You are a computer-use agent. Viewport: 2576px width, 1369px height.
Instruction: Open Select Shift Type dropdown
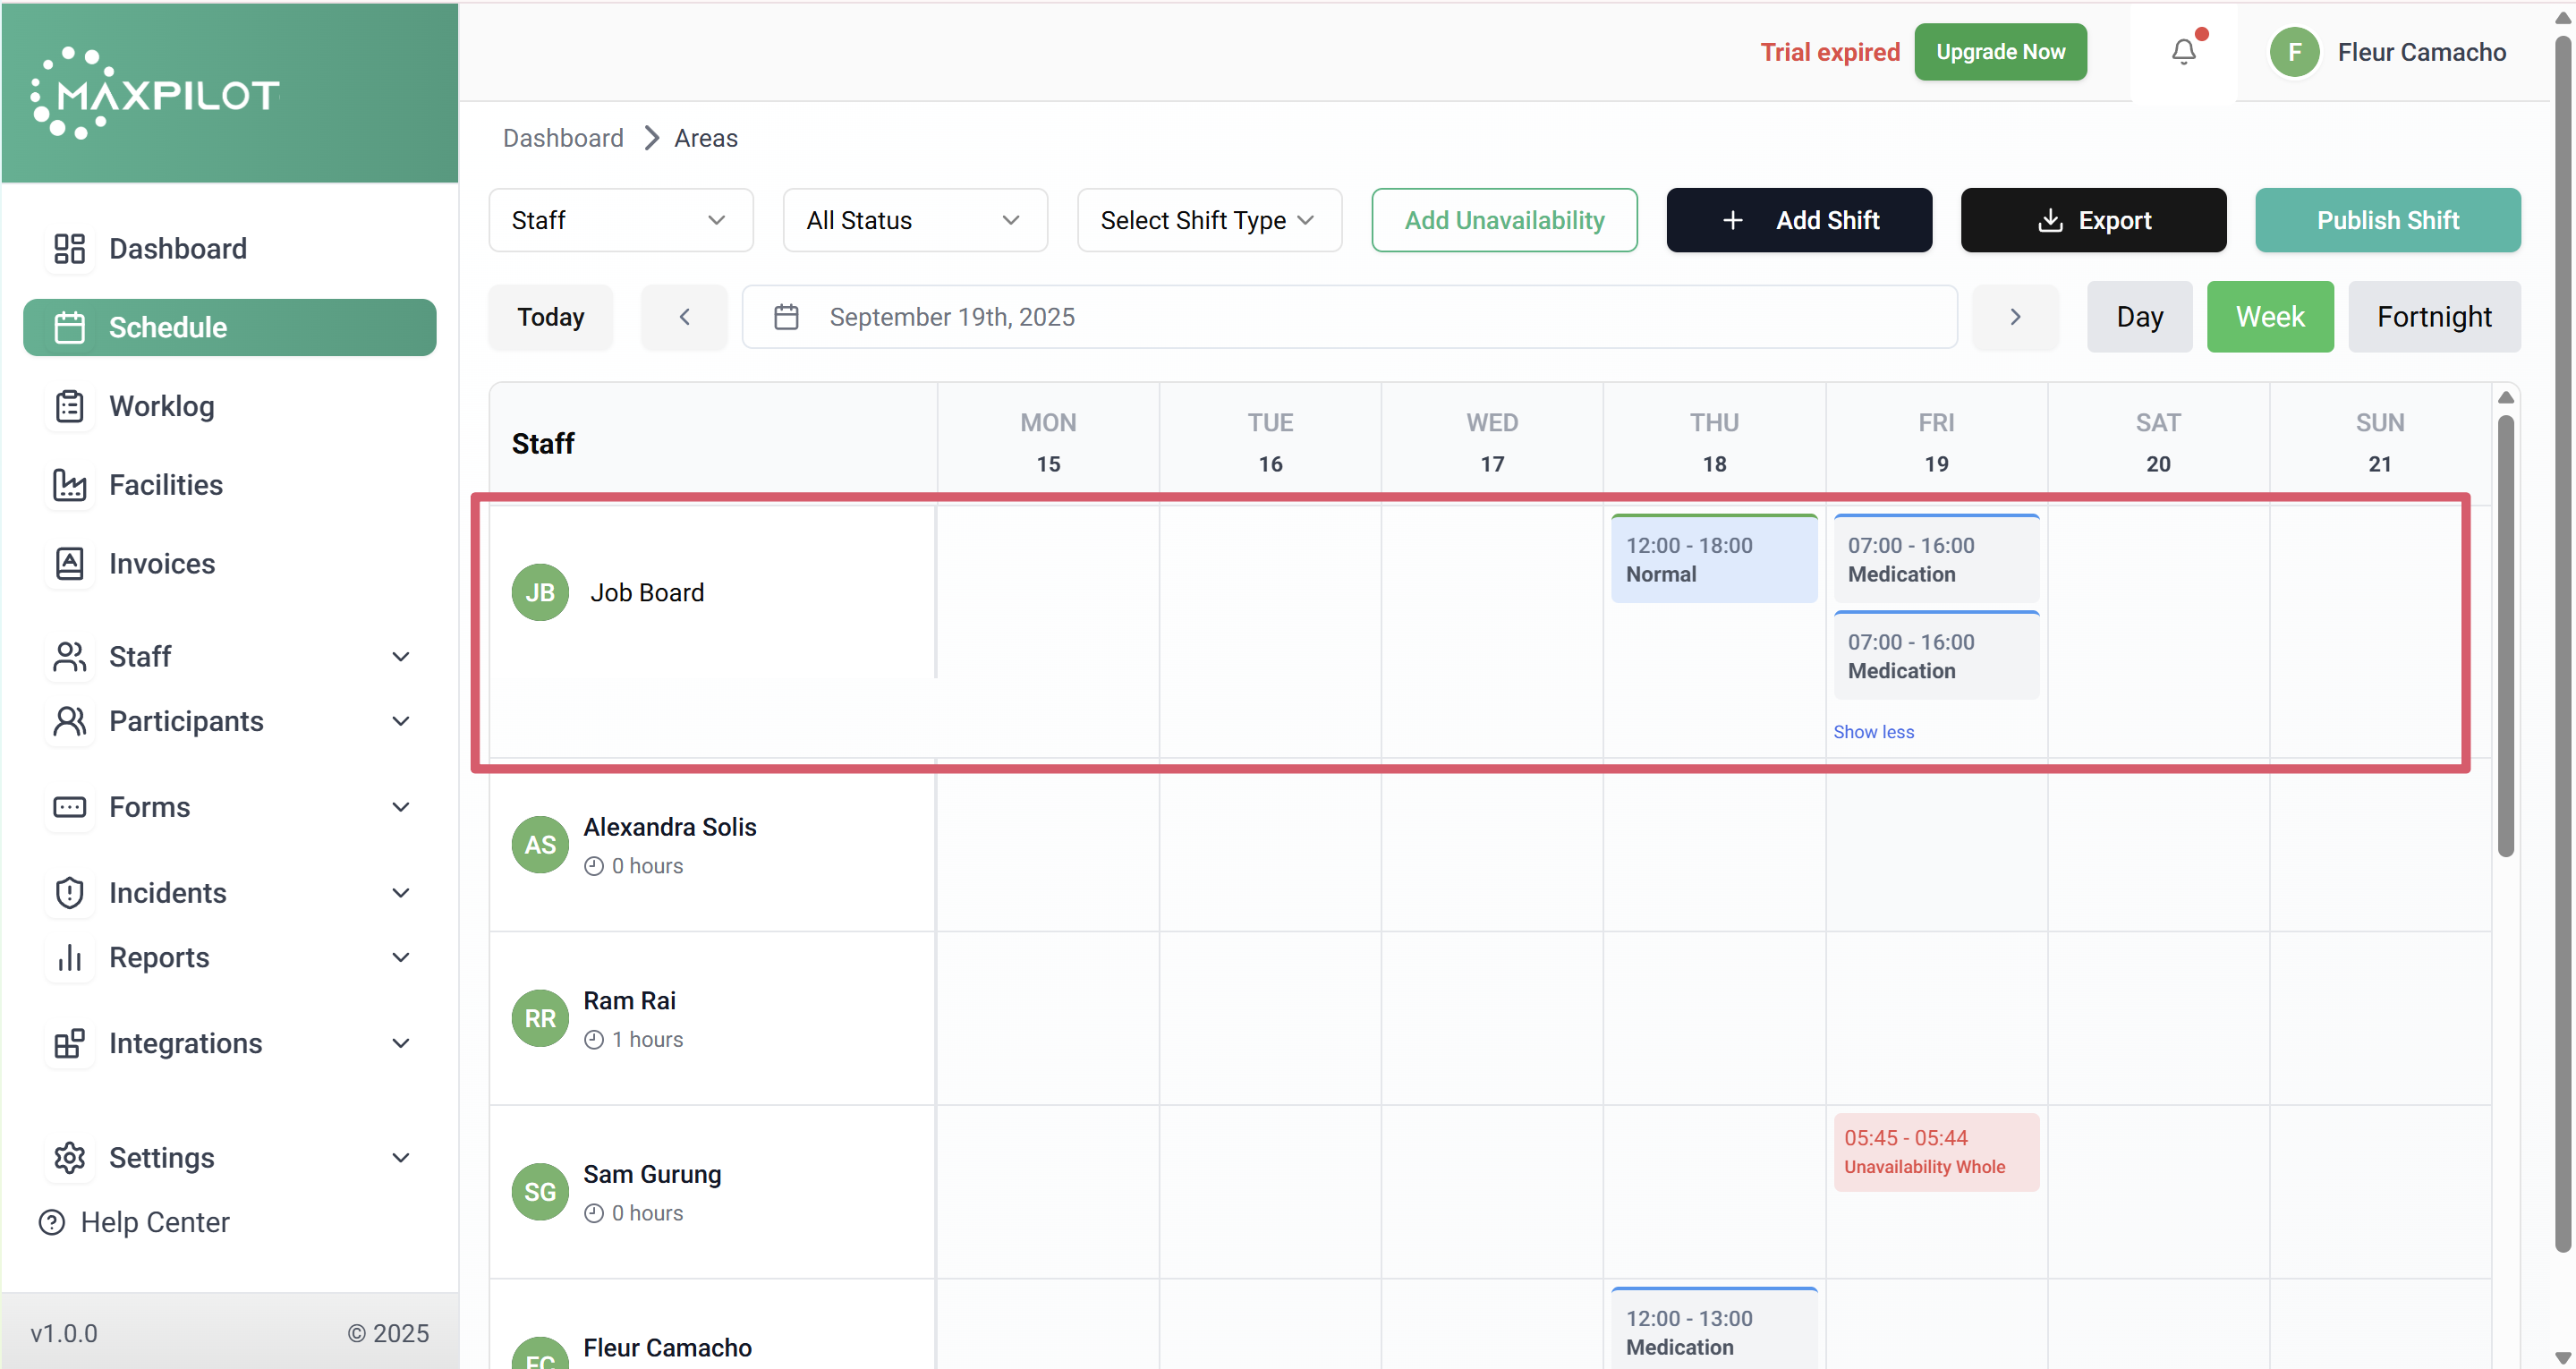[x=1208, y=220]
